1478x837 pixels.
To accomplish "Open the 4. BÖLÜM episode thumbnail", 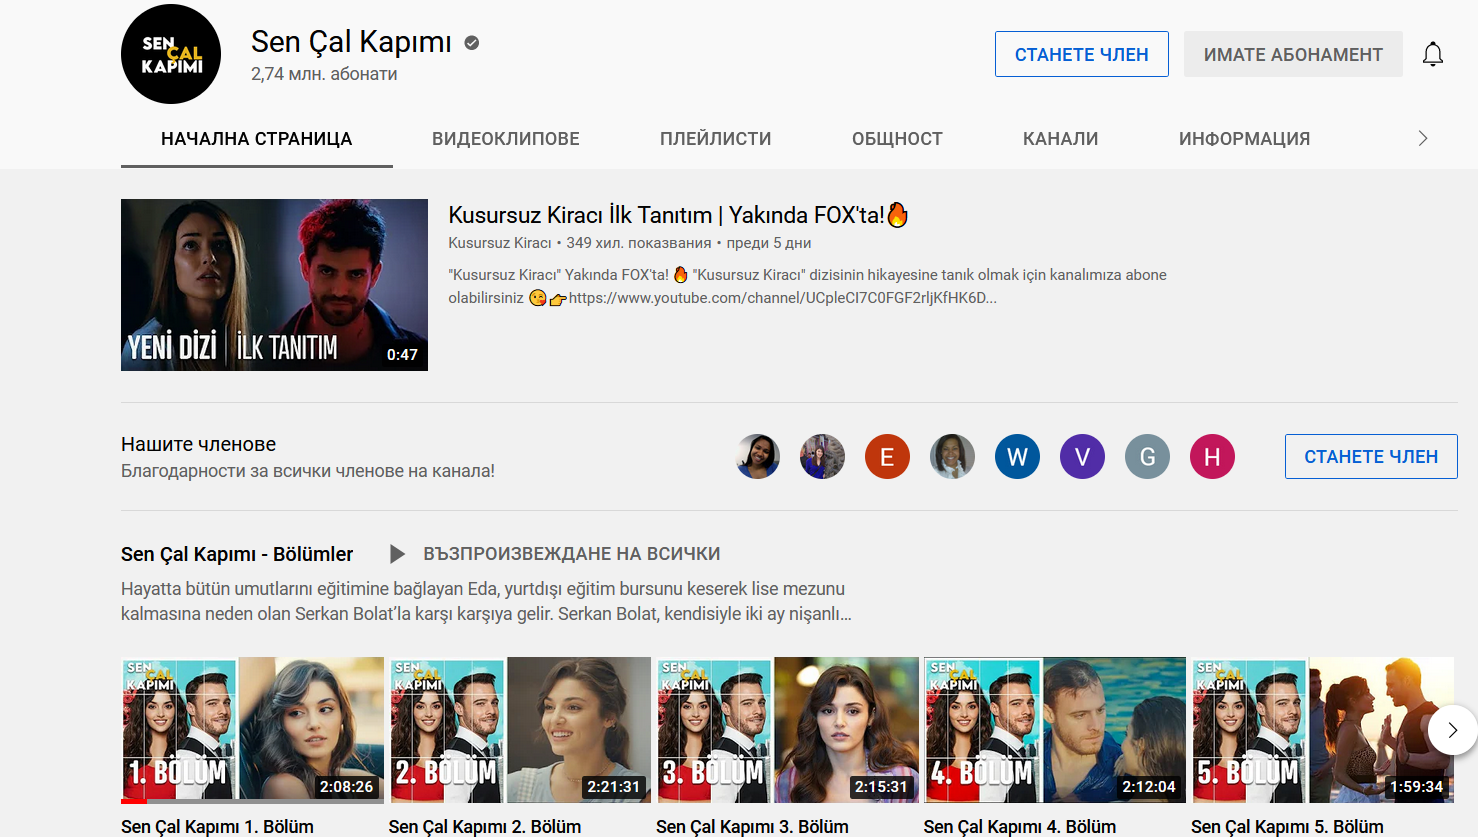I will (1055, 730).
